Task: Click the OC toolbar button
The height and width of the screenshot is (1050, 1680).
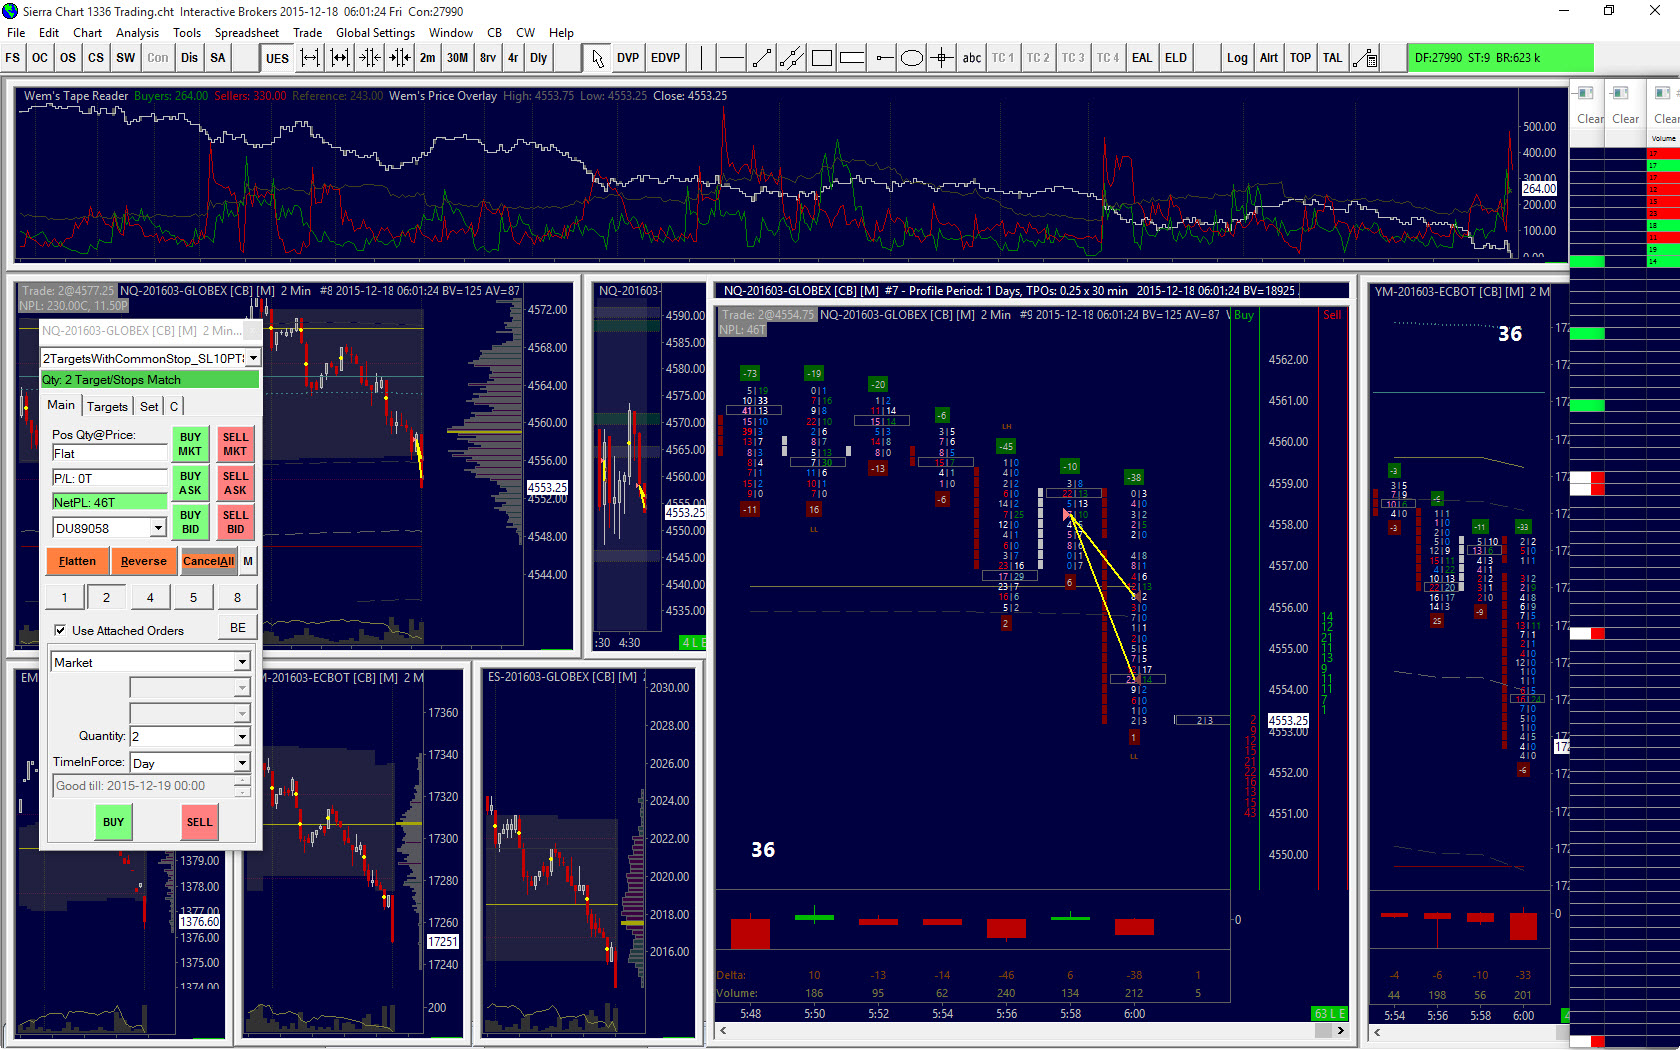Action: (x=40, y=58)
